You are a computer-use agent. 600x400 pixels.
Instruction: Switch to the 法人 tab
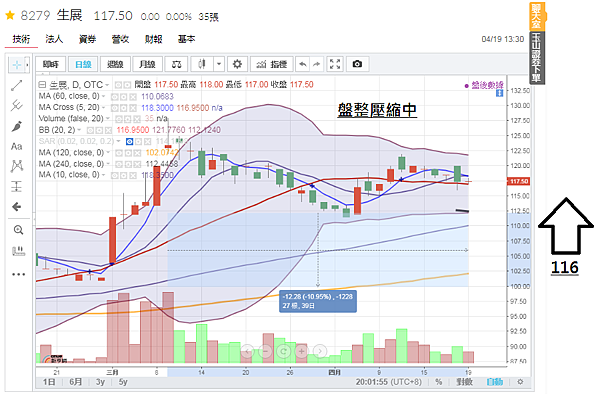coord(54,39)
